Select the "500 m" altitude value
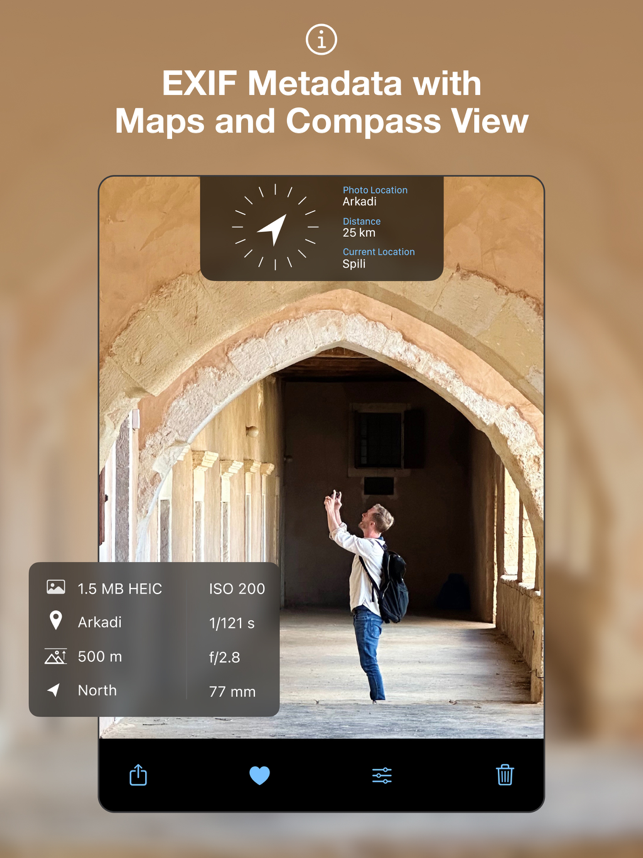Screen dimensions: 643x858 [x=100, y=657]
